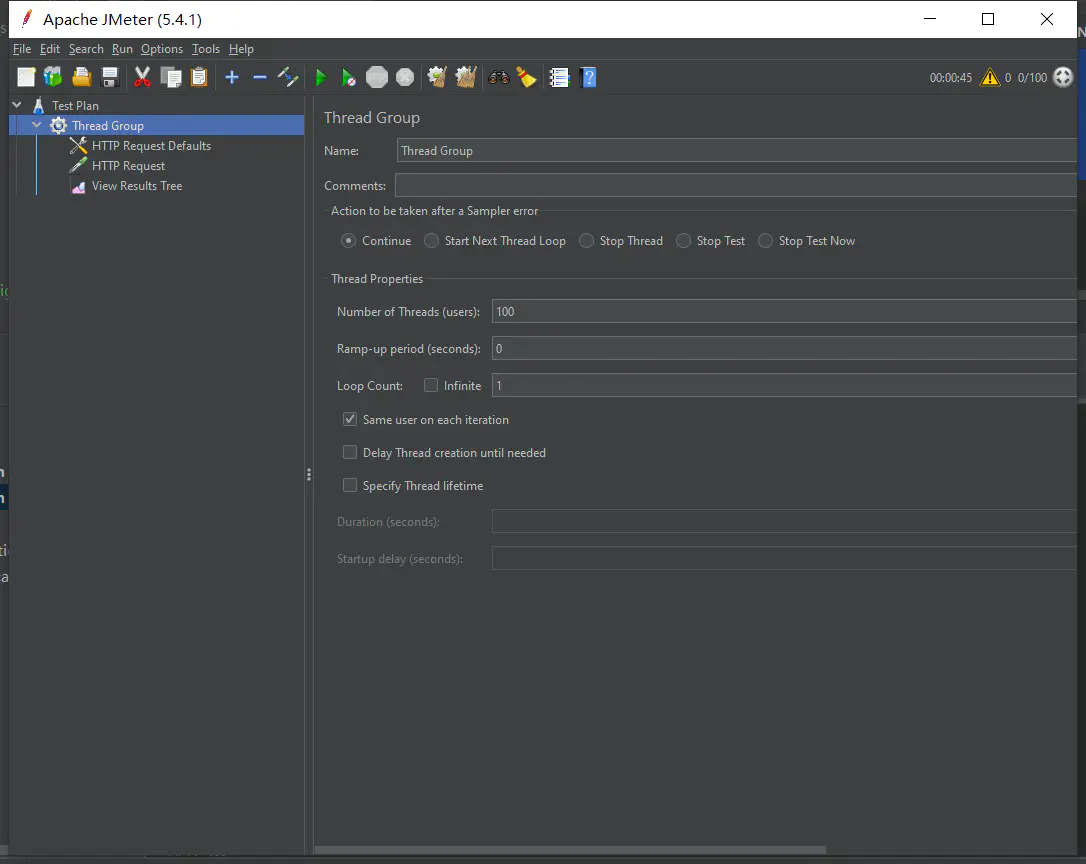The height and width of the screenshot is (864, 1086).
Task: Start the test with no pauses
Action: point(348,78)
